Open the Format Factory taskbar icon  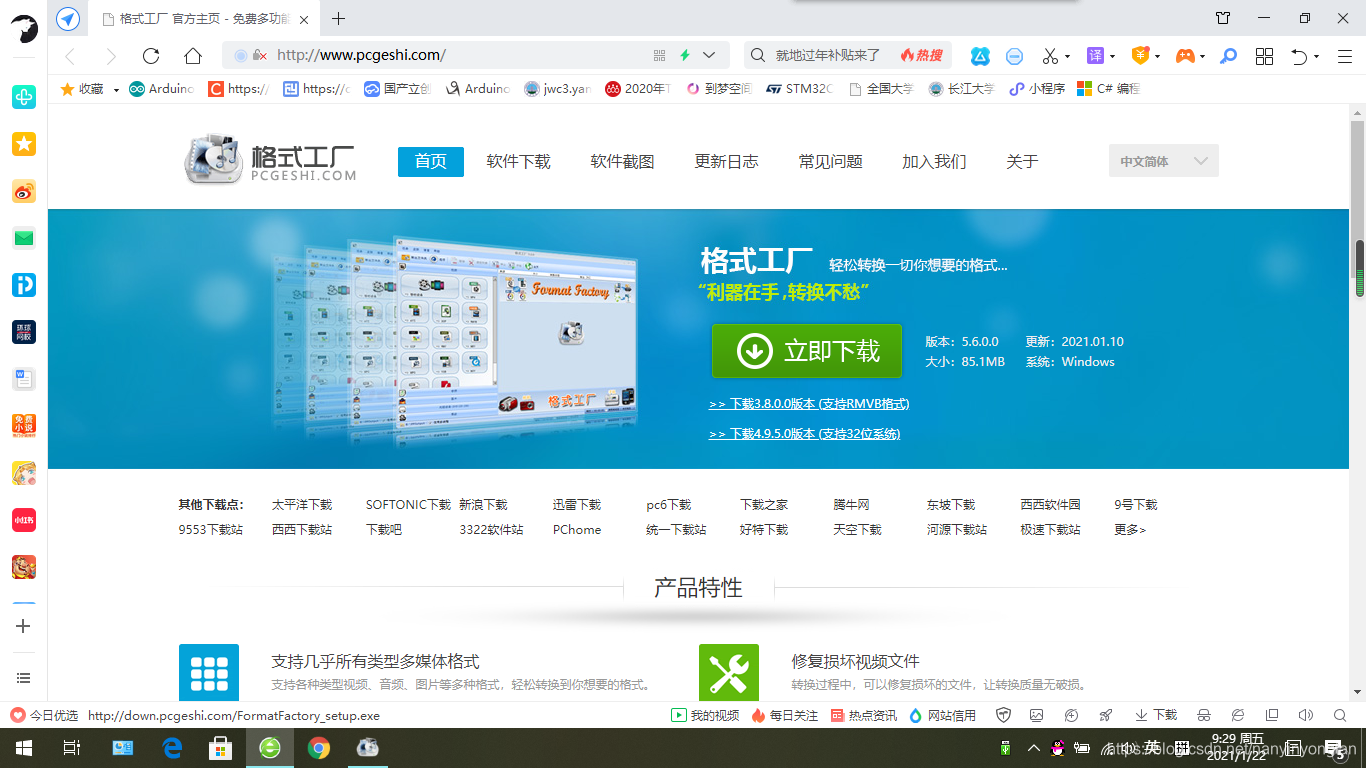click(368, 747)
